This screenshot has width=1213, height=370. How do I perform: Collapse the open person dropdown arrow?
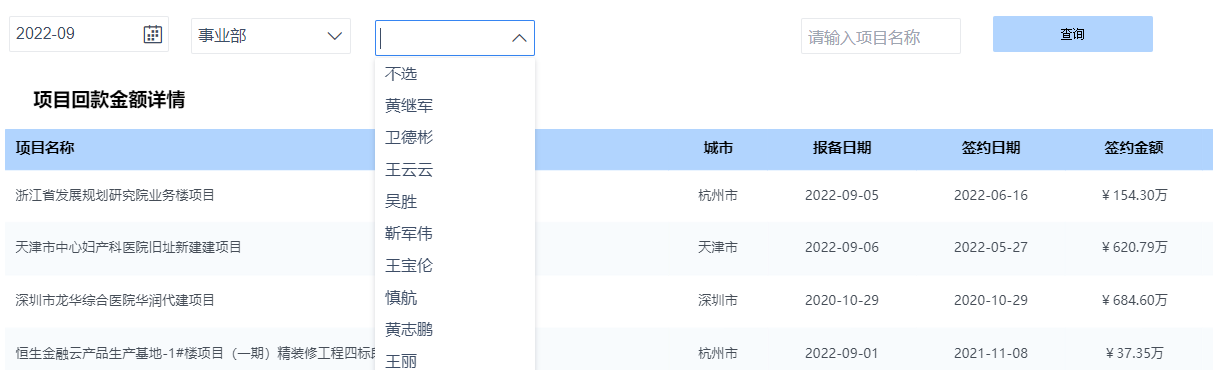pos(519,38)
